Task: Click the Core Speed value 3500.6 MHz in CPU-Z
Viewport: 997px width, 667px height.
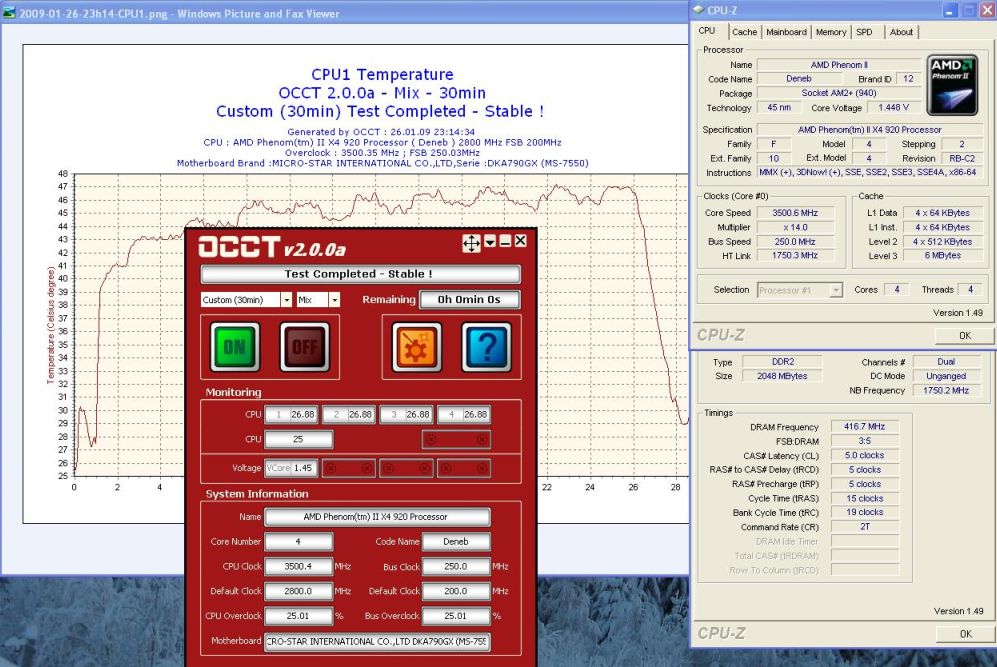Action: (x=795, y=213)
